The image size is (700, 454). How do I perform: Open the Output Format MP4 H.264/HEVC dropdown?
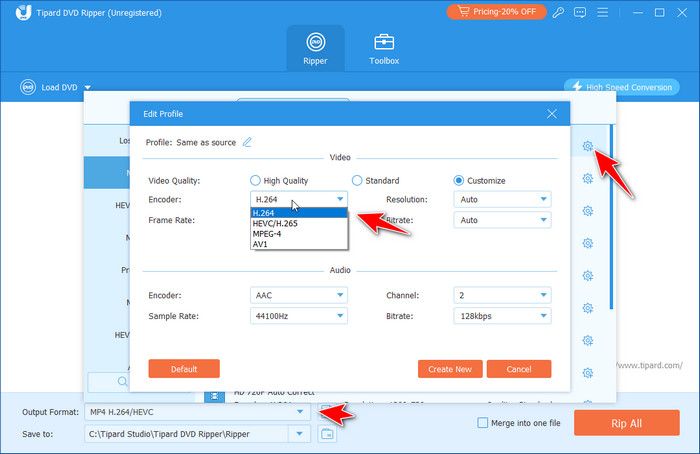(197, 412)
